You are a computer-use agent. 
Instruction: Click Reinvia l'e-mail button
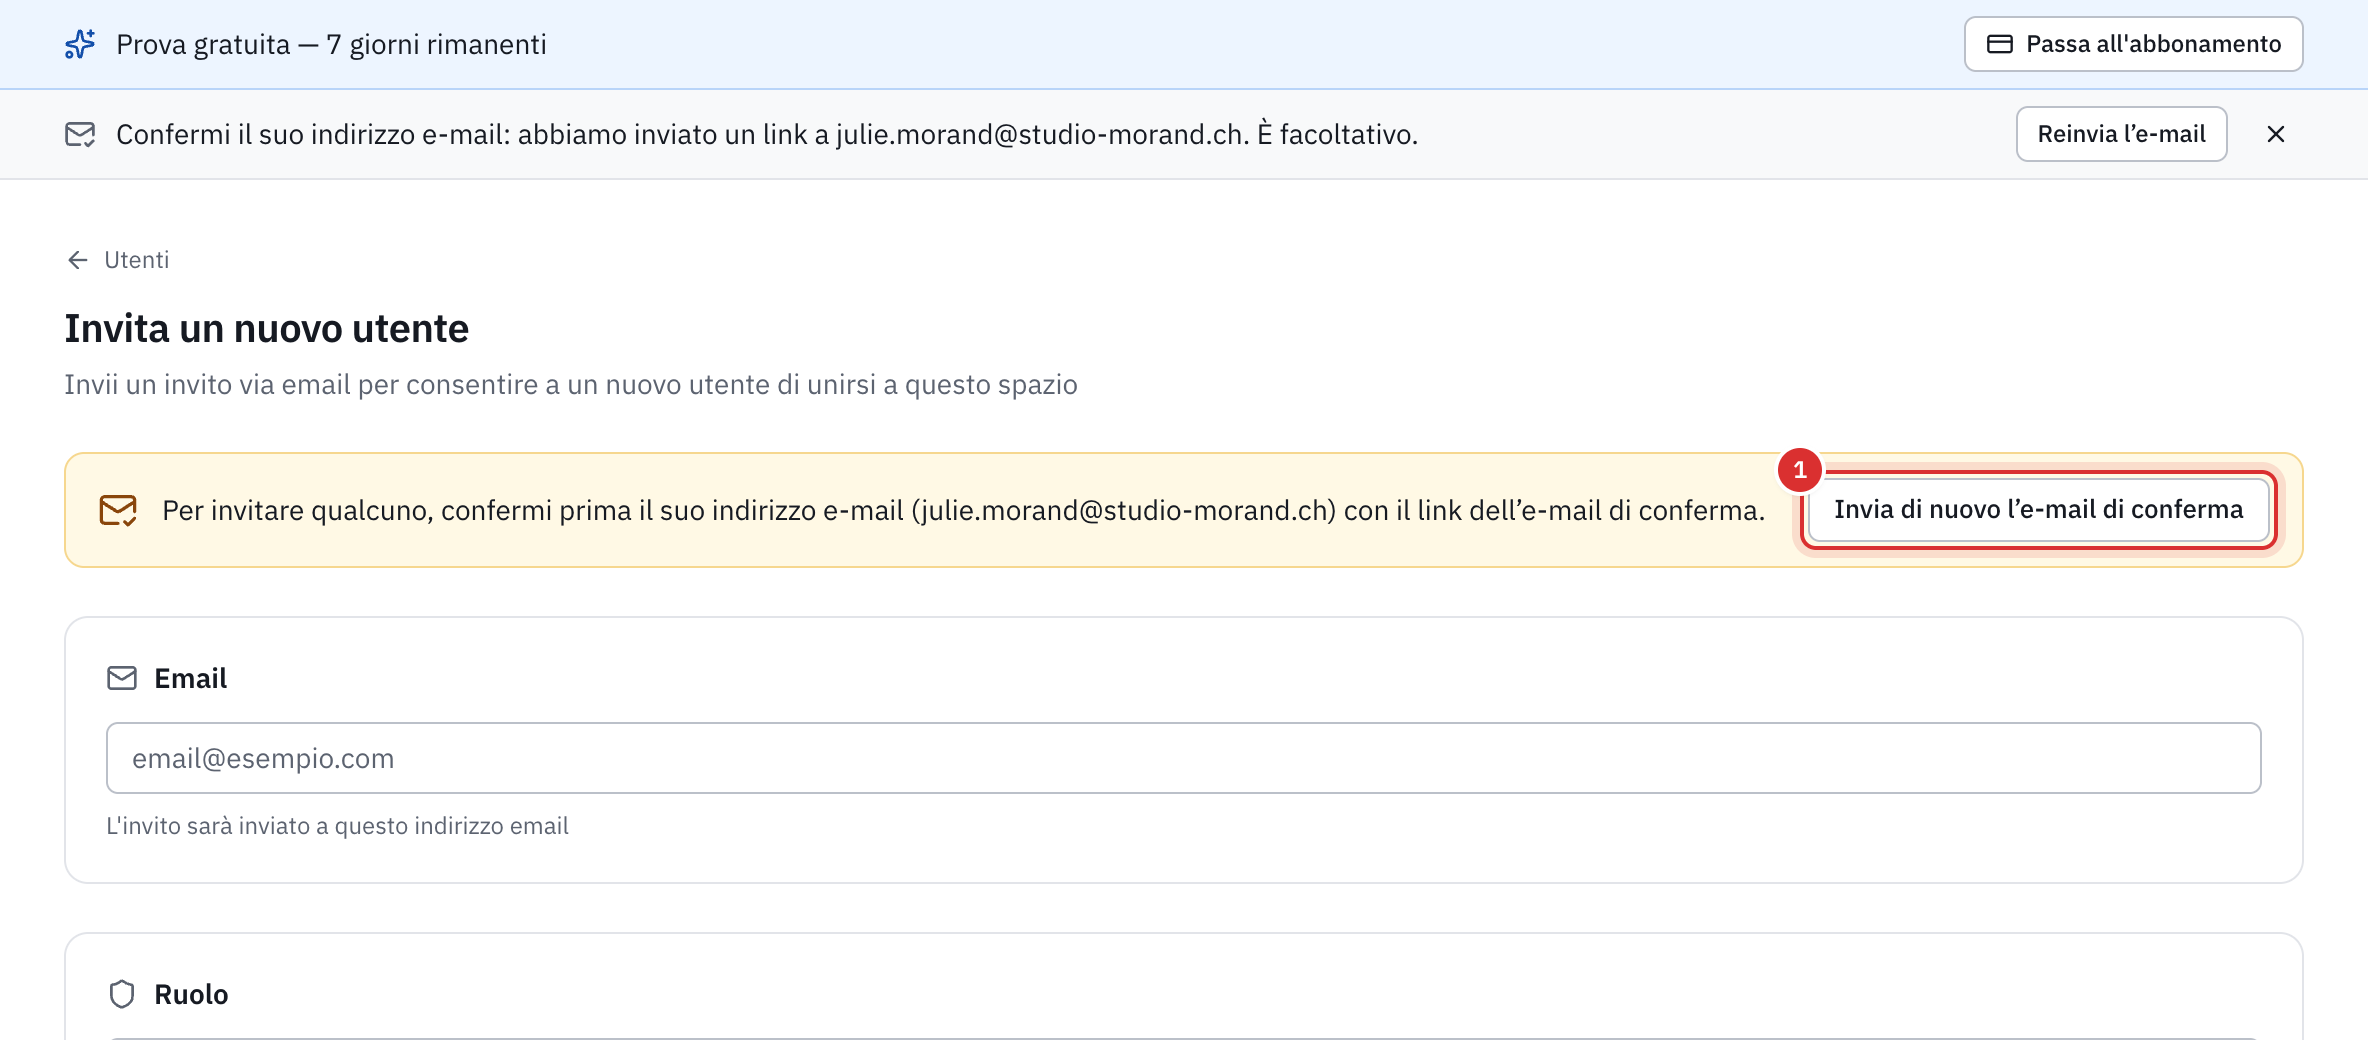pyautogui.click(x=2121, y=134)
